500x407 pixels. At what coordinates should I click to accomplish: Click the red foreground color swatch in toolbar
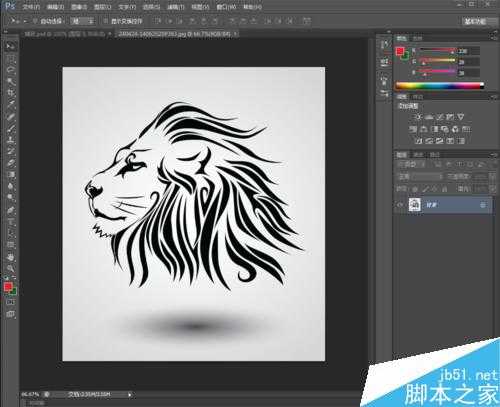[8, 286]
